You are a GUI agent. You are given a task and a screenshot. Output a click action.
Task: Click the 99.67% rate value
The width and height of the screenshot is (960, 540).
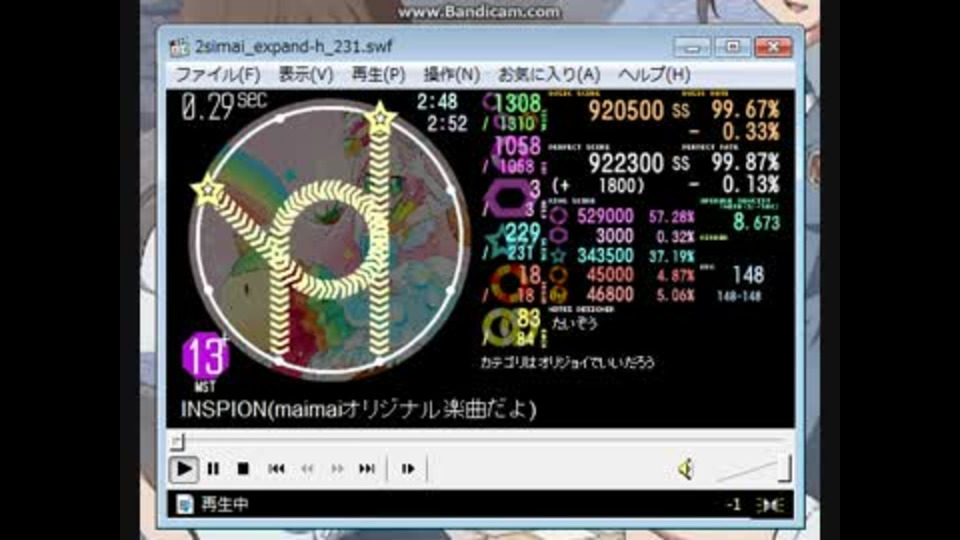point(745,110)
